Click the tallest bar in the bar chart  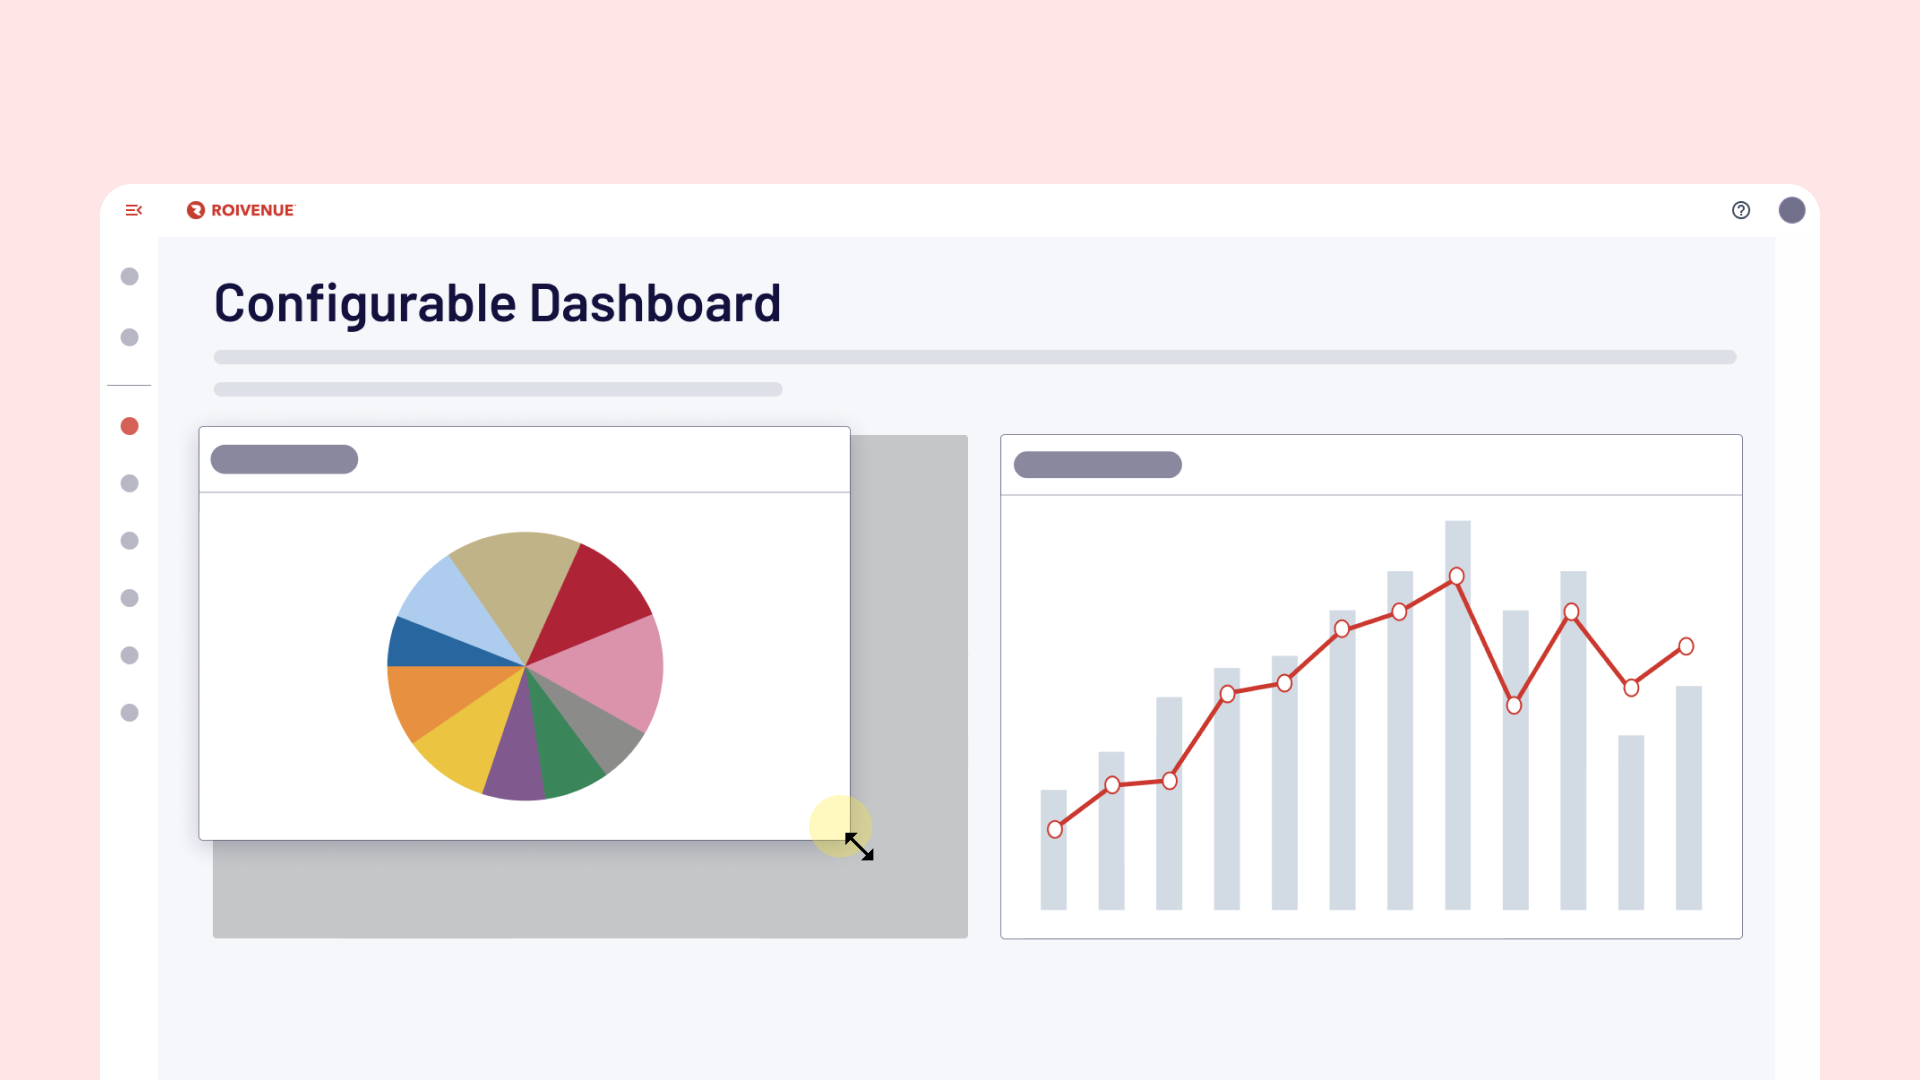pyautogui.click(x=1458, y=715)
